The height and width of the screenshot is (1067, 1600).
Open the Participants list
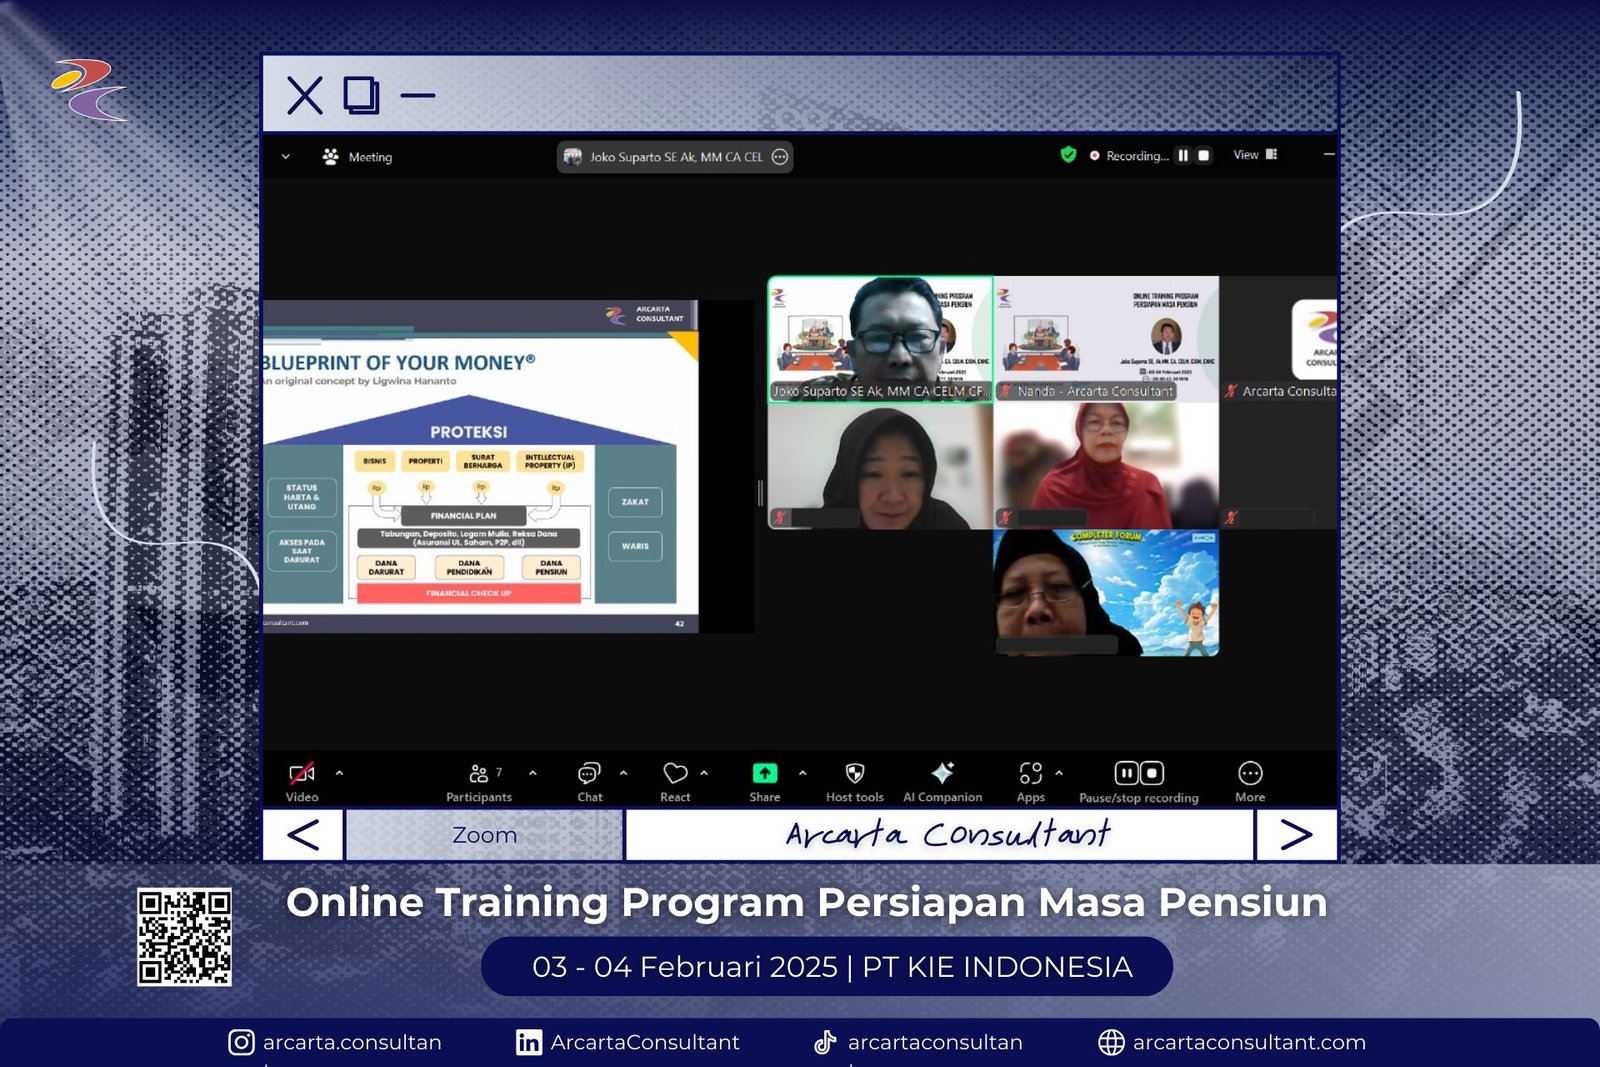pos(479,772)
